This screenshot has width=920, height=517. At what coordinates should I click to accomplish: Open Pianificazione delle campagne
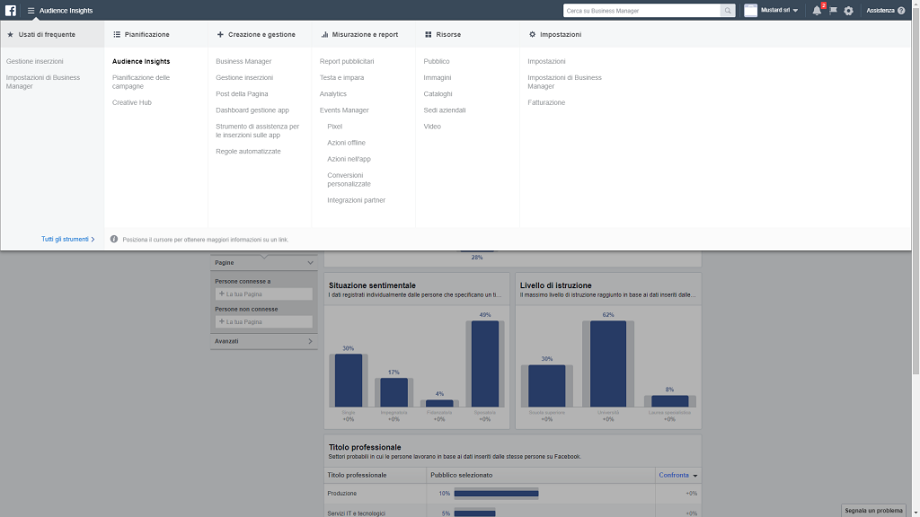tap(141, 82)
